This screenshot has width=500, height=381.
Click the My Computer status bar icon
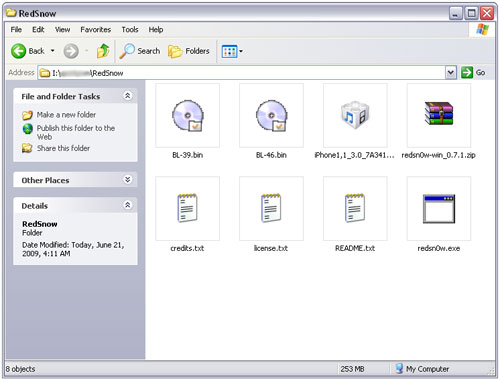click(x=399, y=369)
